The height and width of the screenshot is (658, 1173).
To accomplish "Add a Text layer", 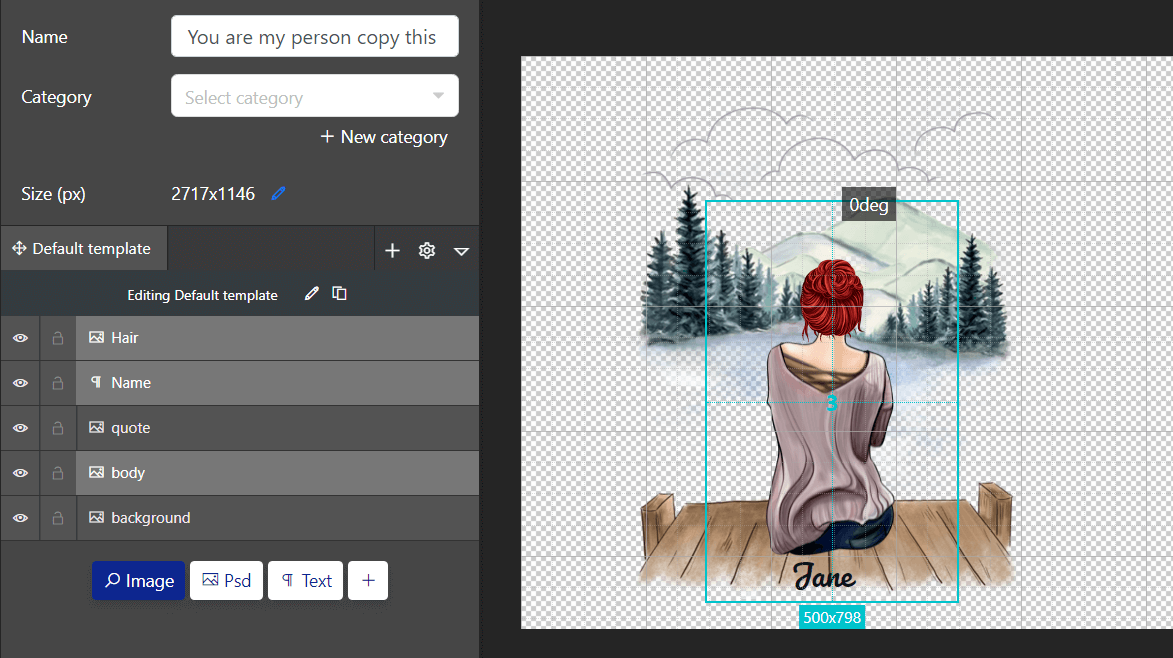I will 306,581.
